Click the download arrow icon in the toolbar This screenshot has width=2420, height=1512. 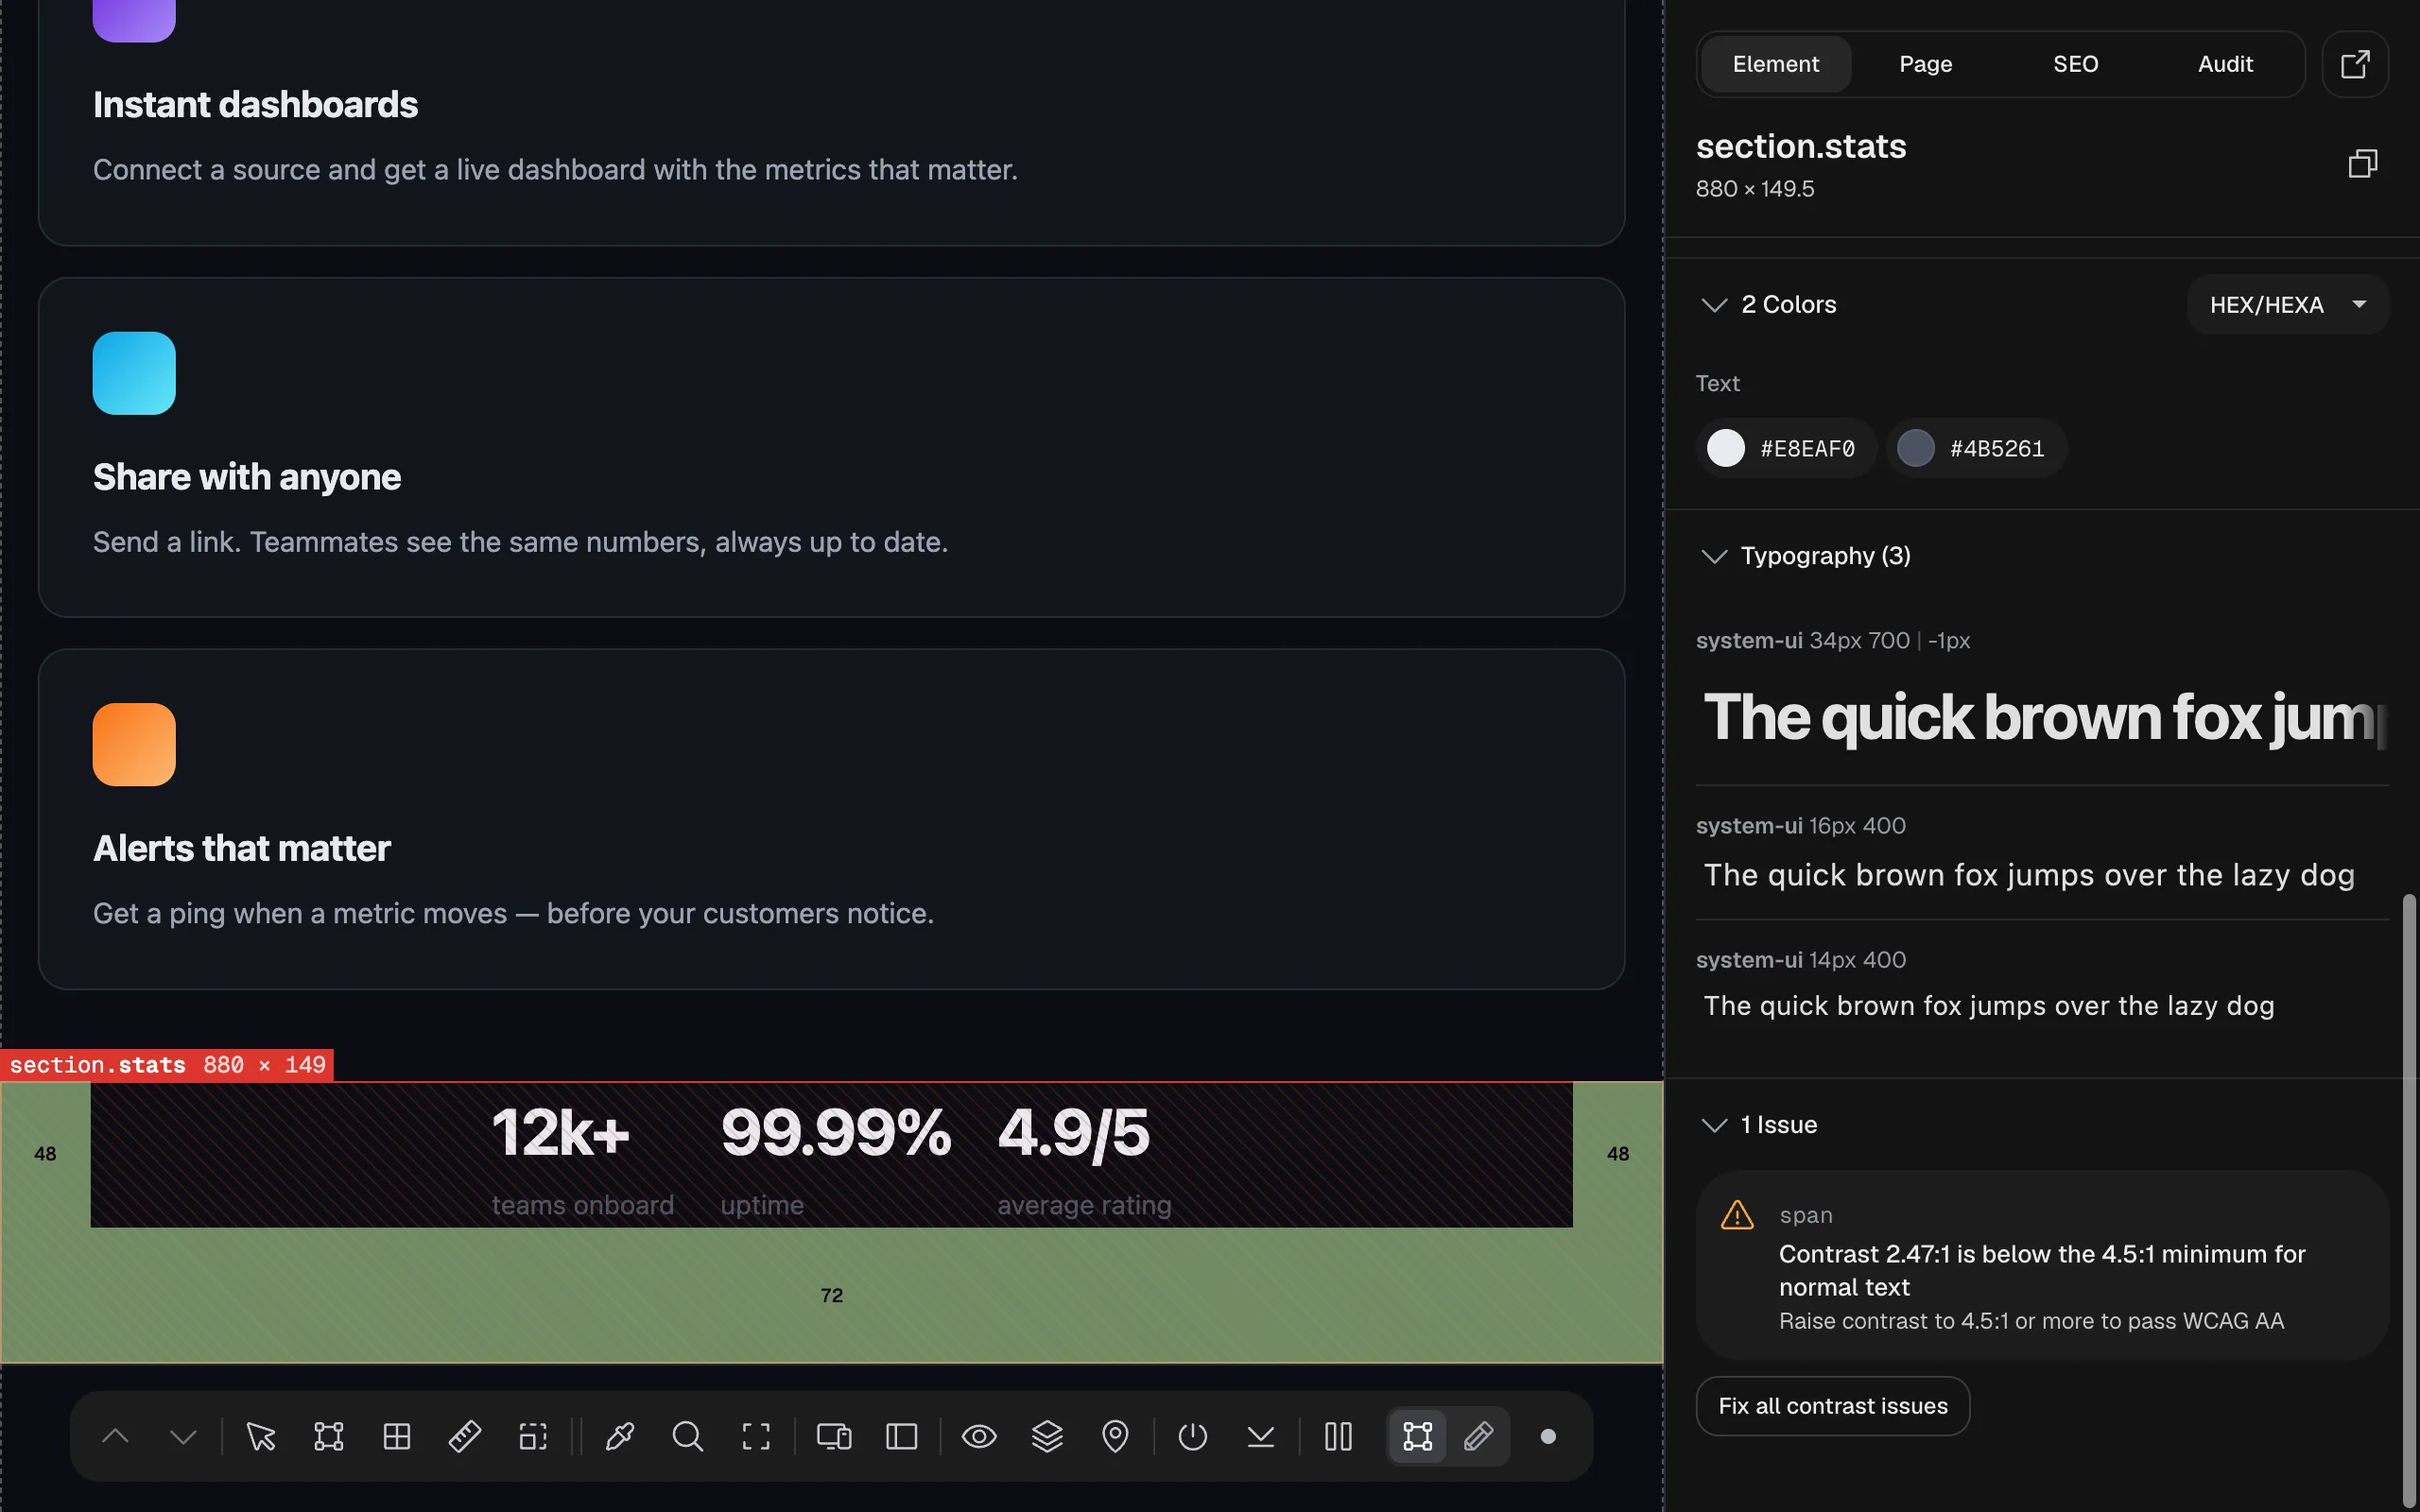coord(1261,1436)
